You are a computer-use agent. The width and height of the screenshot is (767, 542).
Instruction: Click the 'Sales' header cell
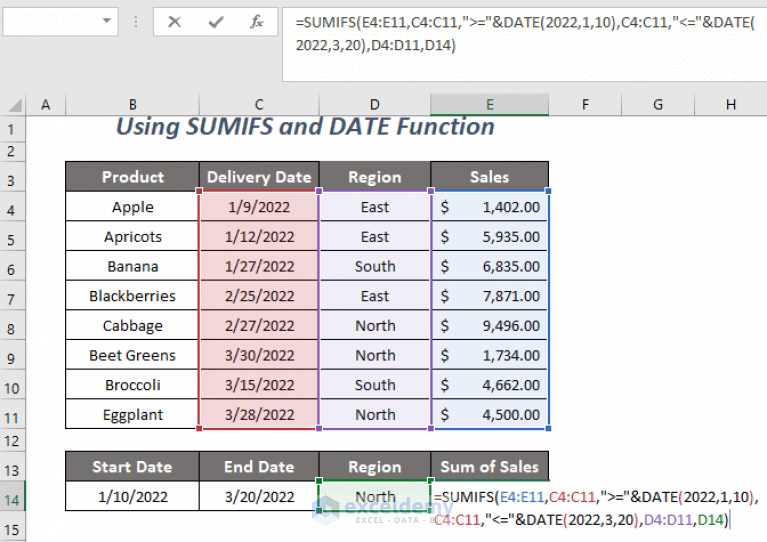490,177
